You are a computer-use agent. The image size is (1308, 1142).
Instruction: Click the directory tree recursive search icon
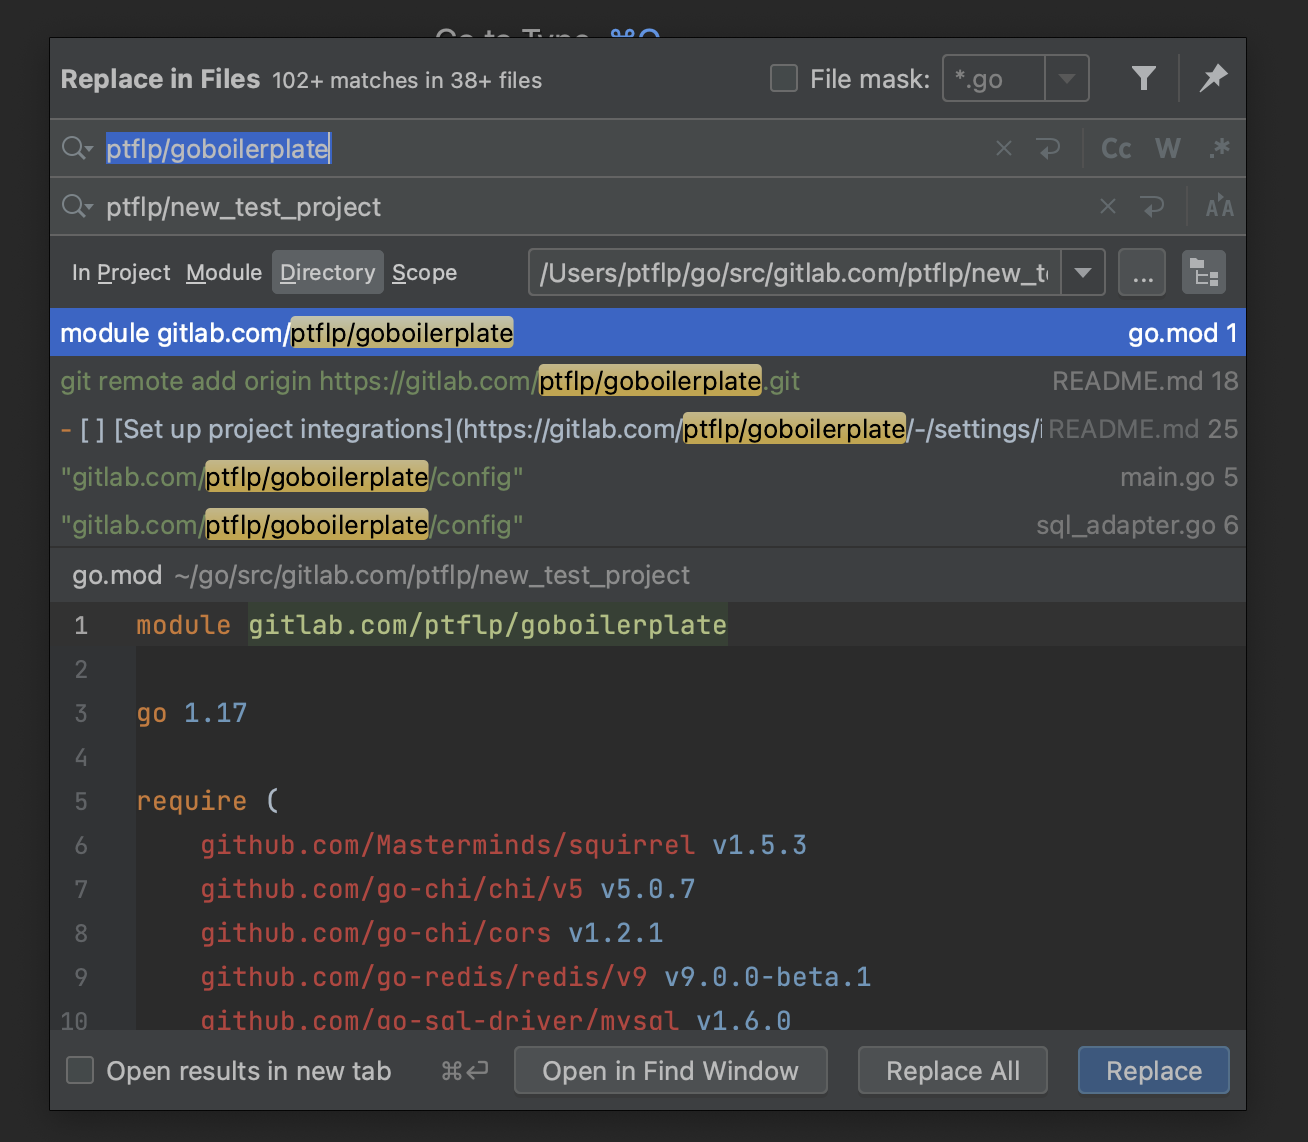[1203, 273]
